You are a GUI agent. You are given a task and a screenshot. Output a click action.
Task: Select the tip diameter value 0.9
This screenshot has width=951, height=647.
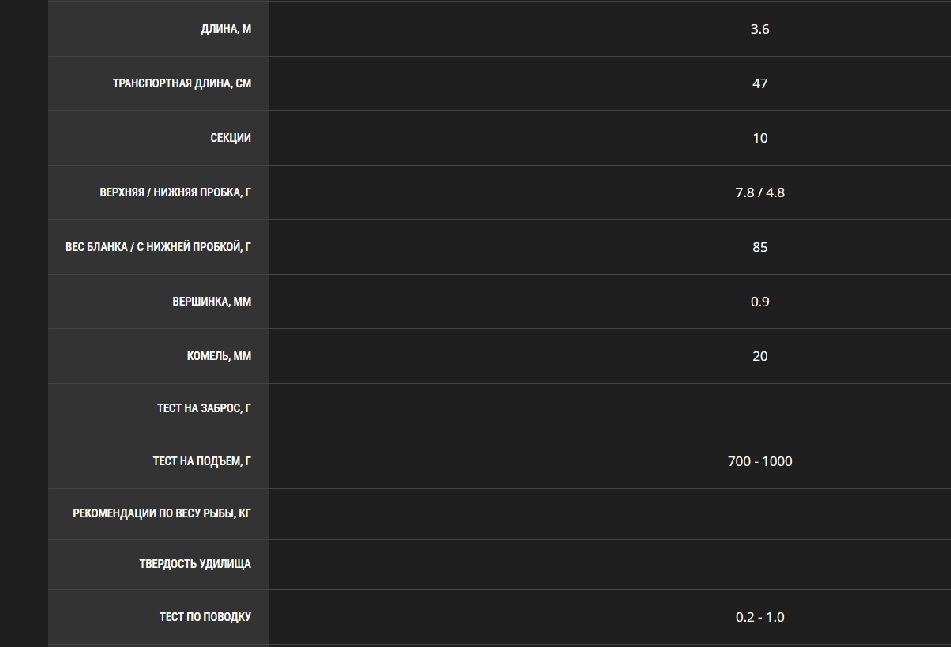(x=760, y=301)
